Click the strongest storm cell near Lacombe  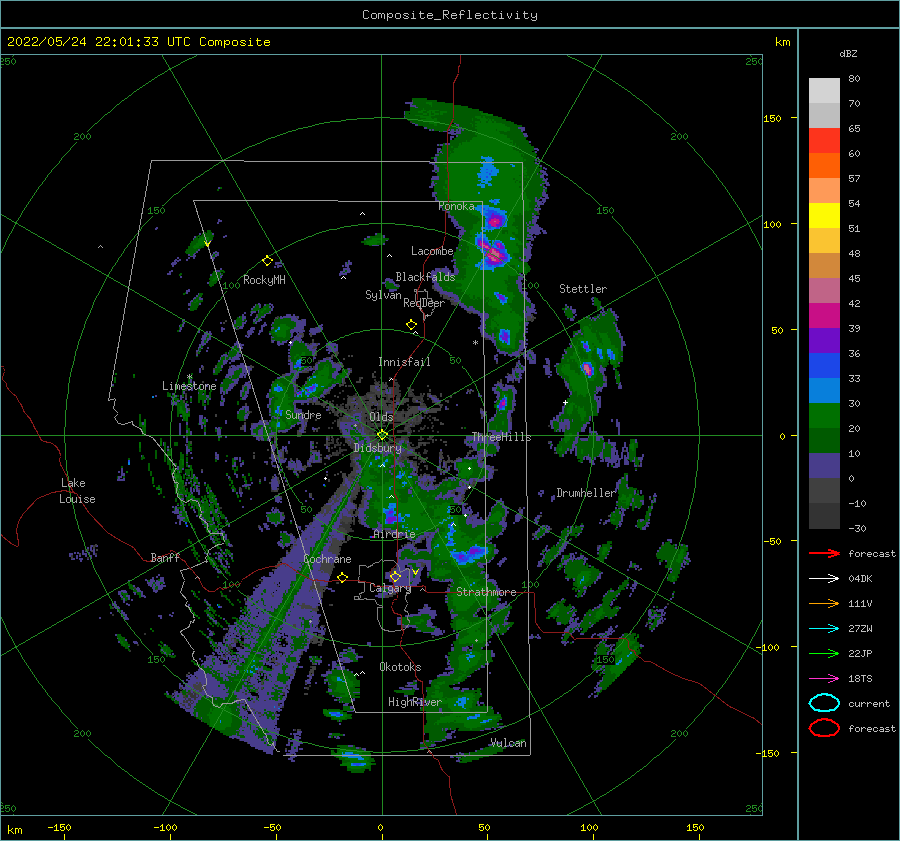[x=492, y=253]
